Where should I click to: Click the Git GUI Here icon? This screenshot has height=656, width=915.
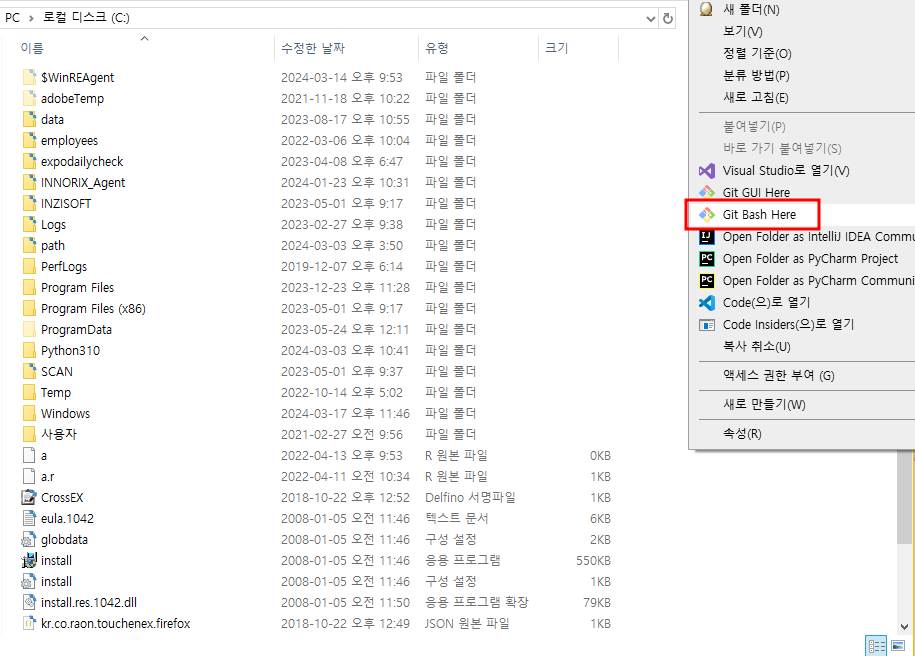(x=707, y=193)
